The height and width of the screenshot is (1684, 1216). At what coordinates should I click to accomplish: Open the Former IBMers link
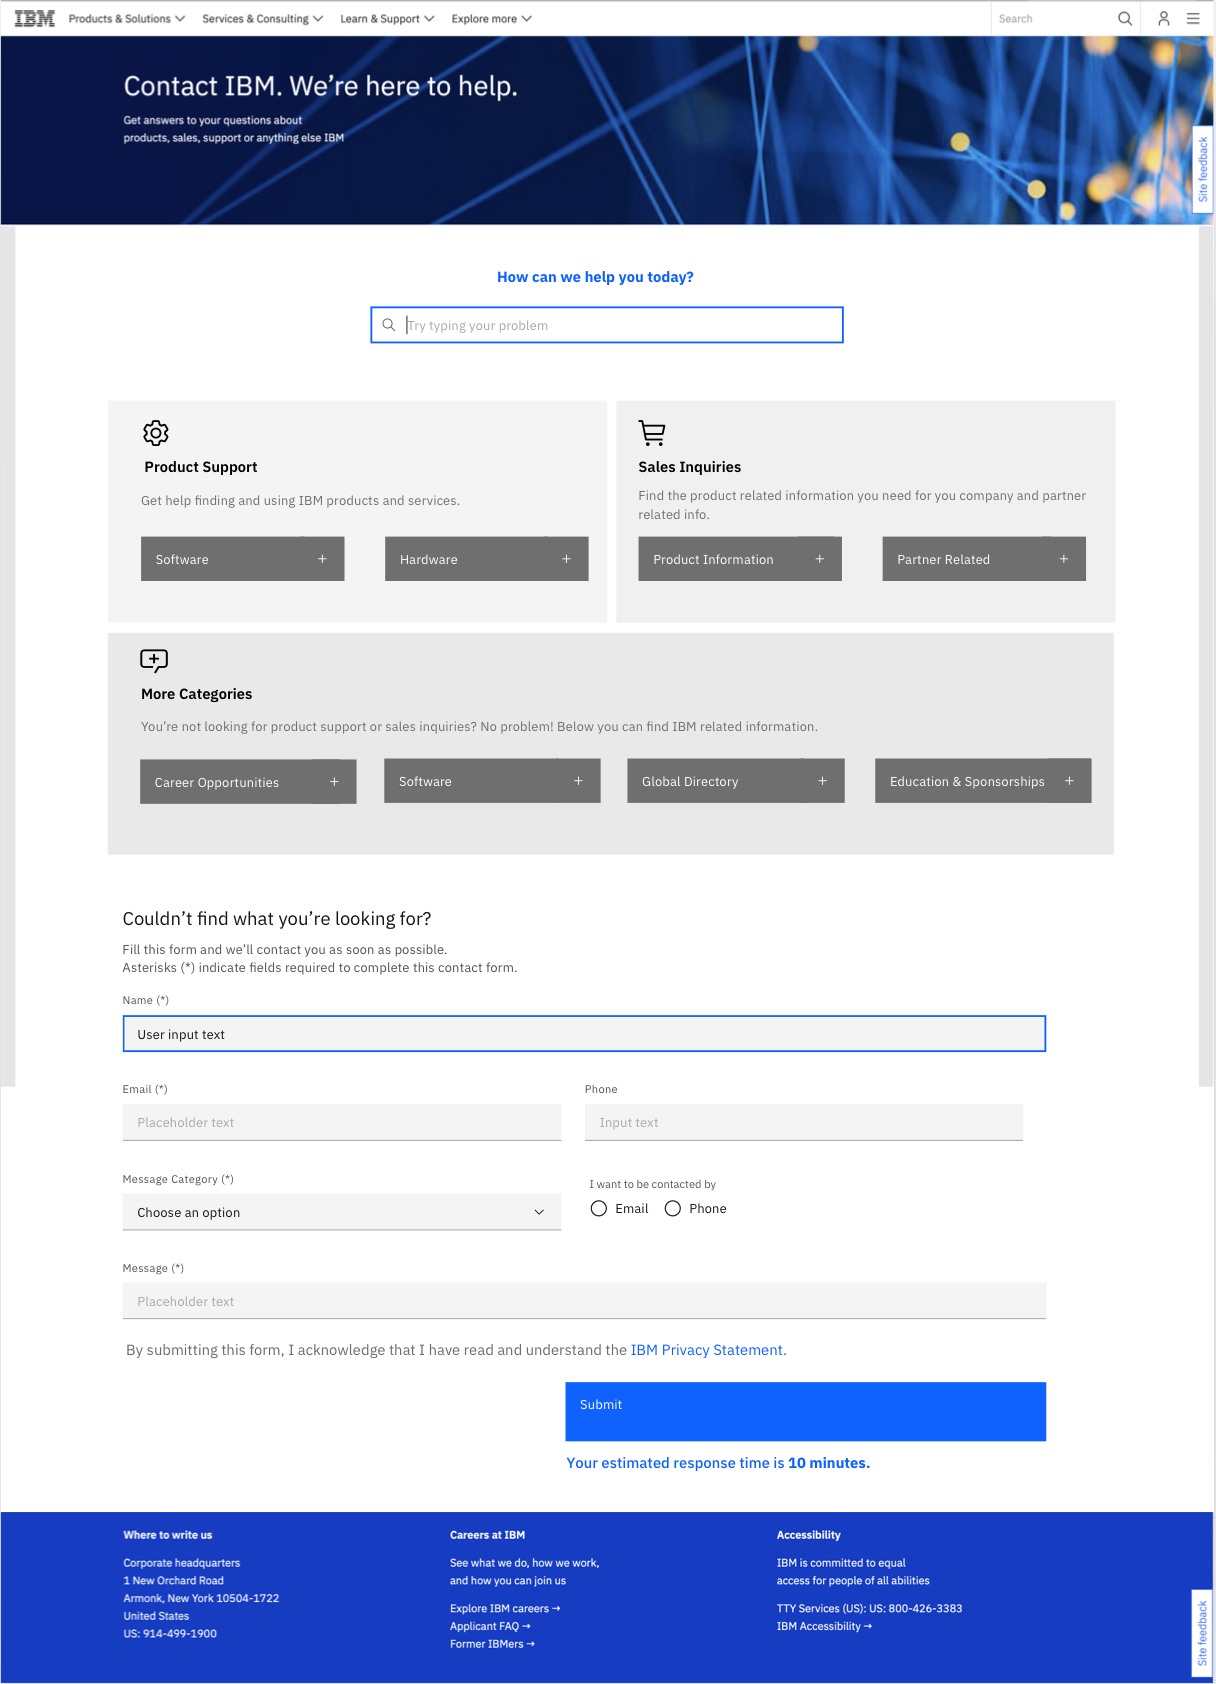(x=492, y=1644)
